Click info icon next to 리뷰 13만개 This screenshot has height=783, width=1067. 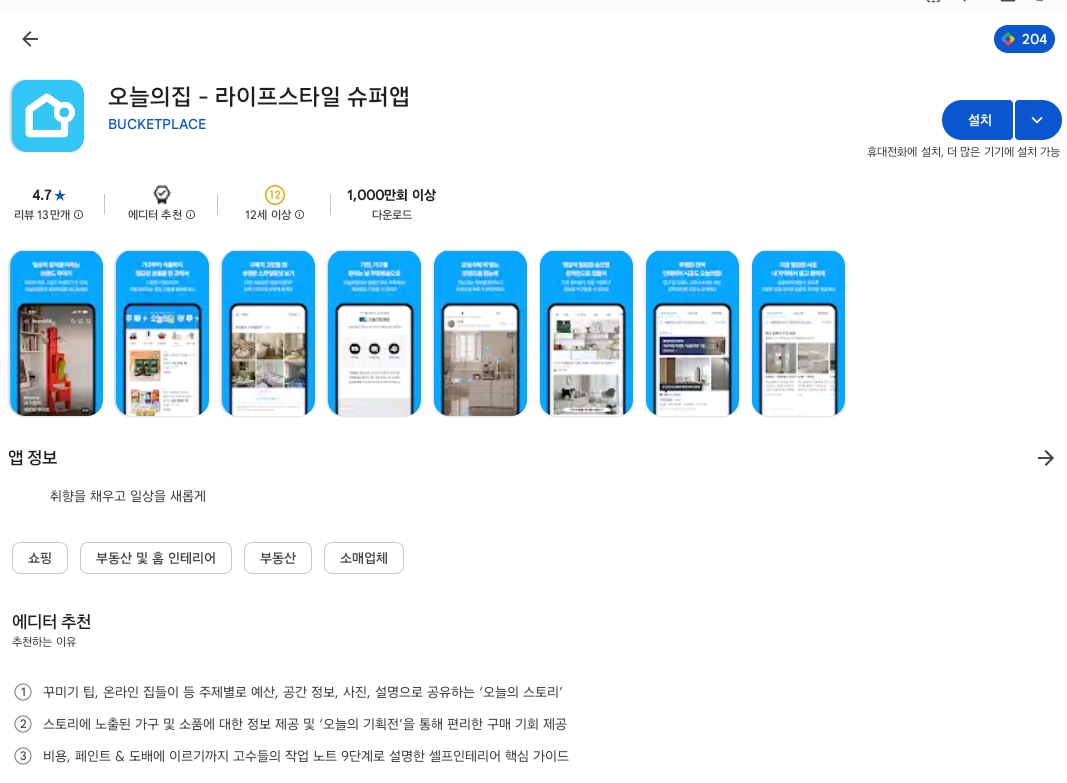point(79,215)
